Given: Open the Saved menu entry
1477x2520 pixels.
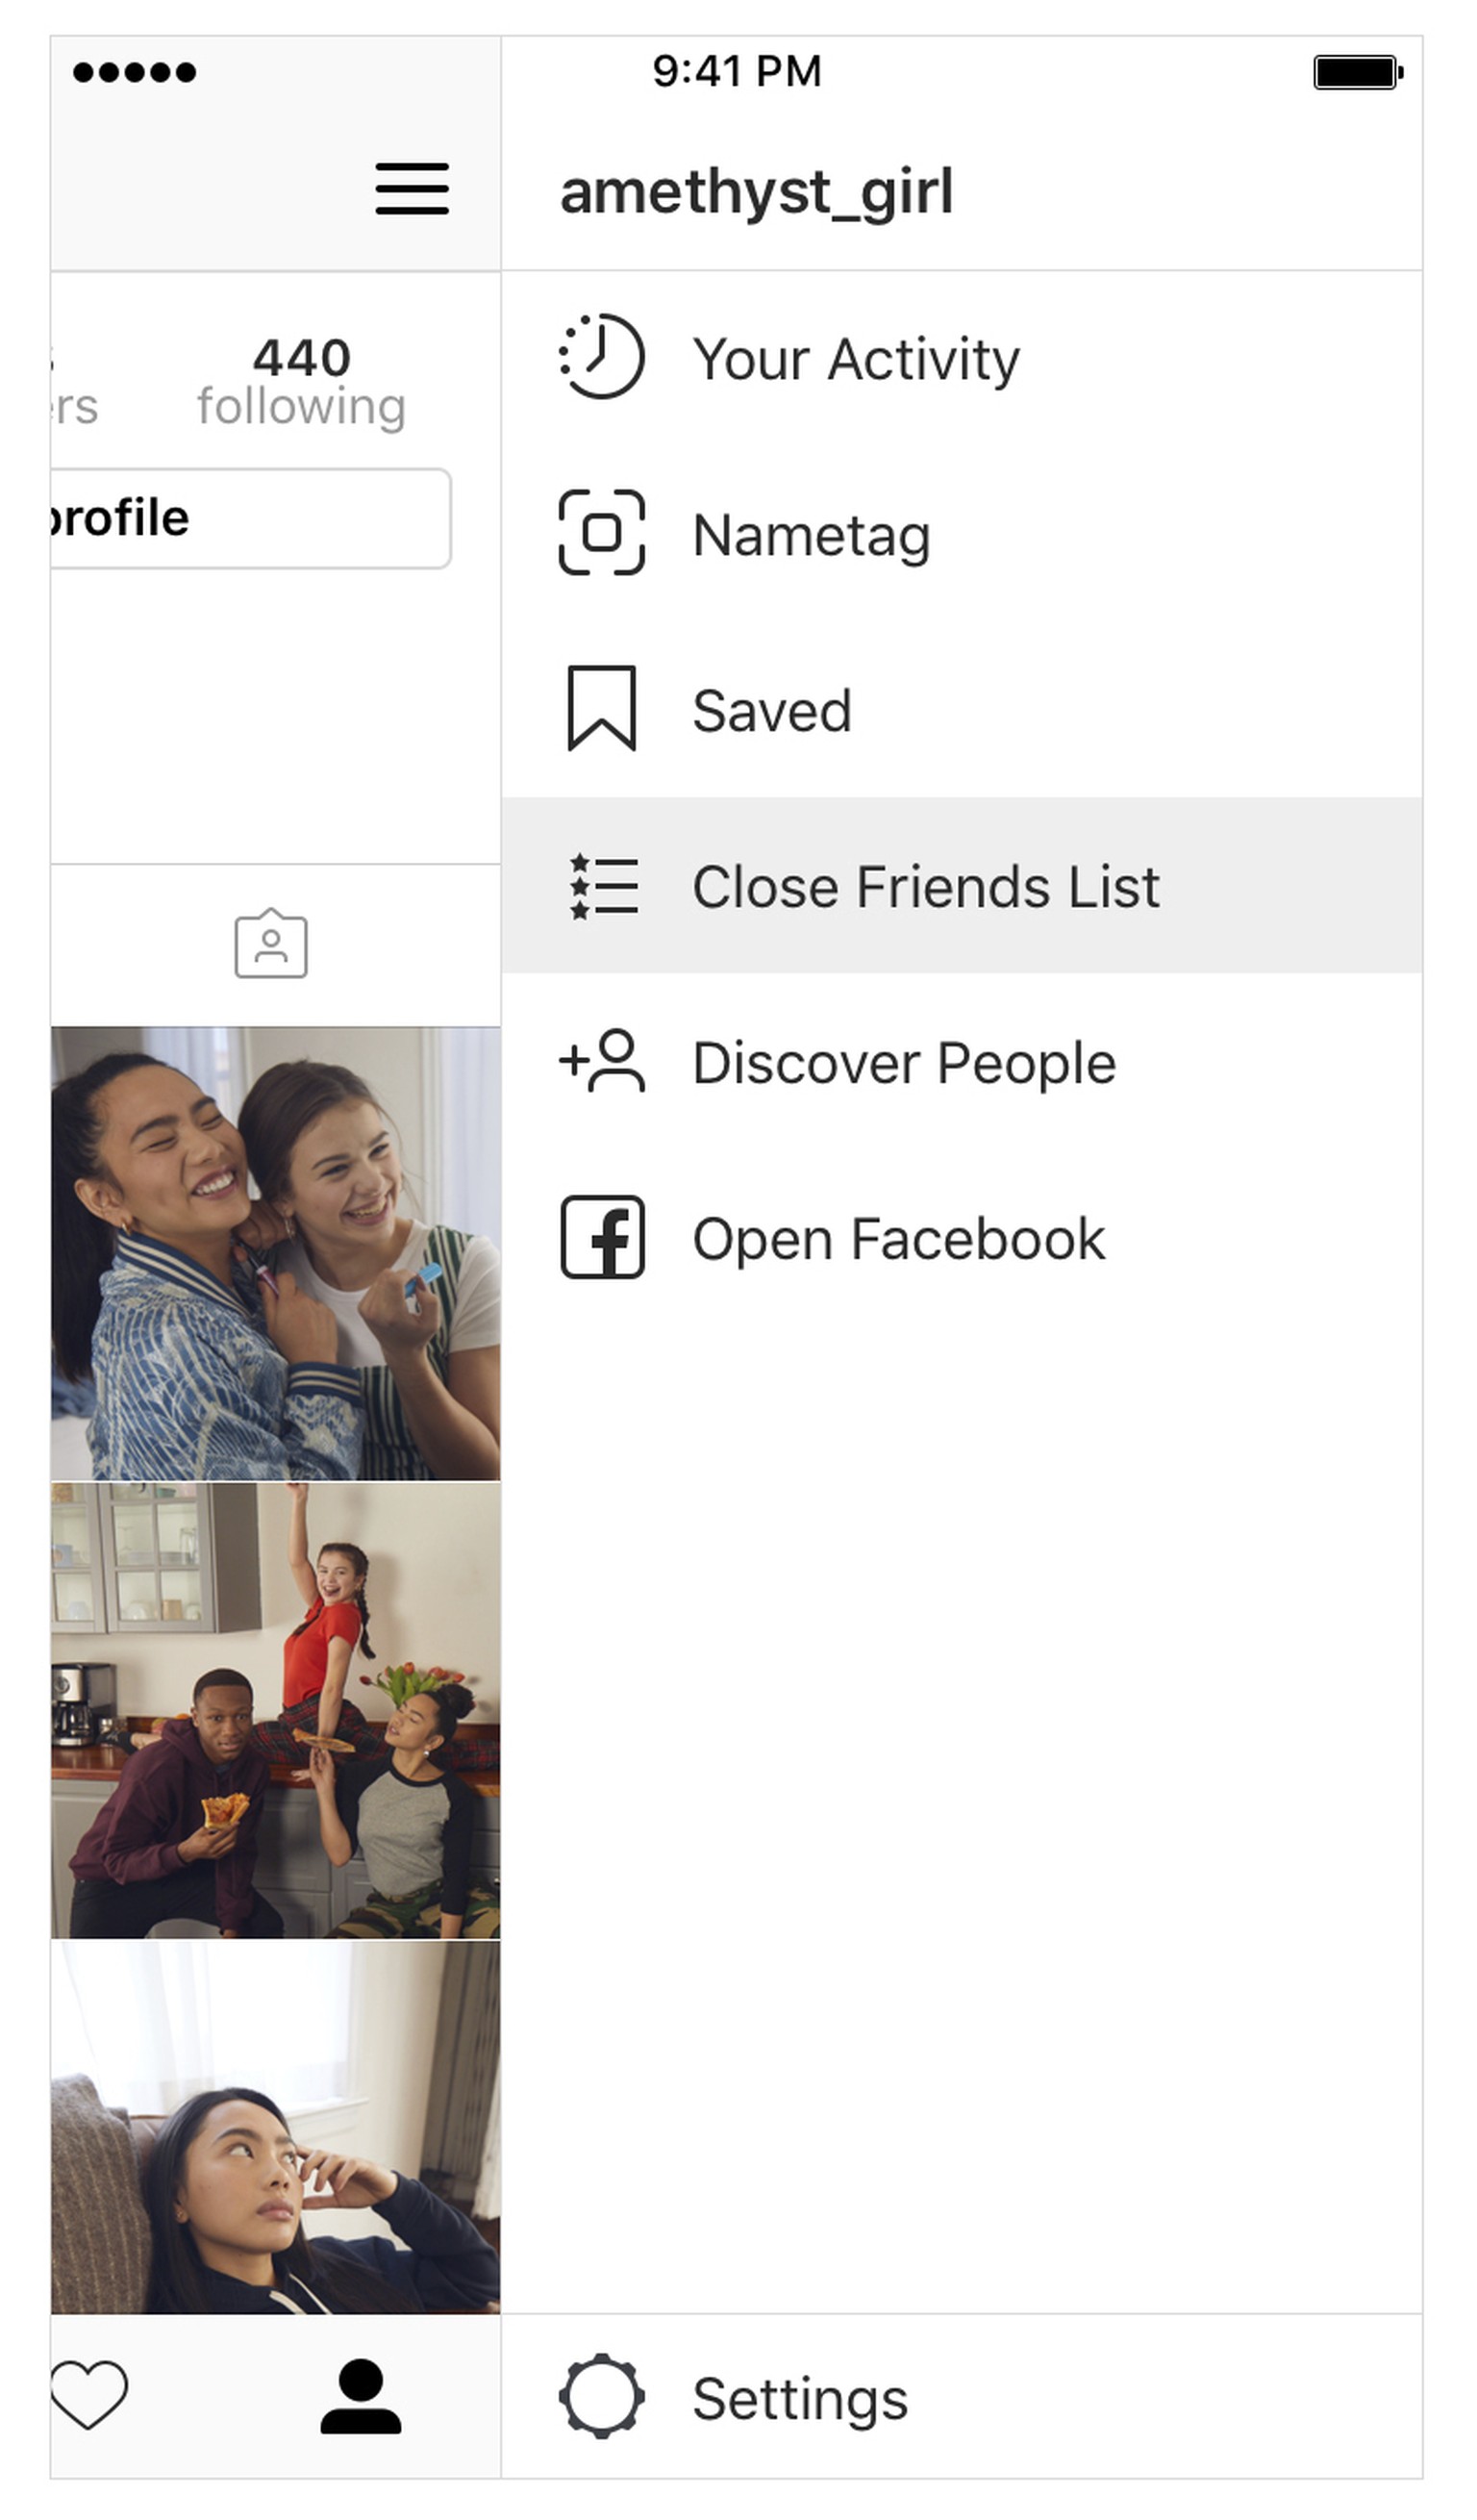Looking at the screenshot, I should click(771, 711).
